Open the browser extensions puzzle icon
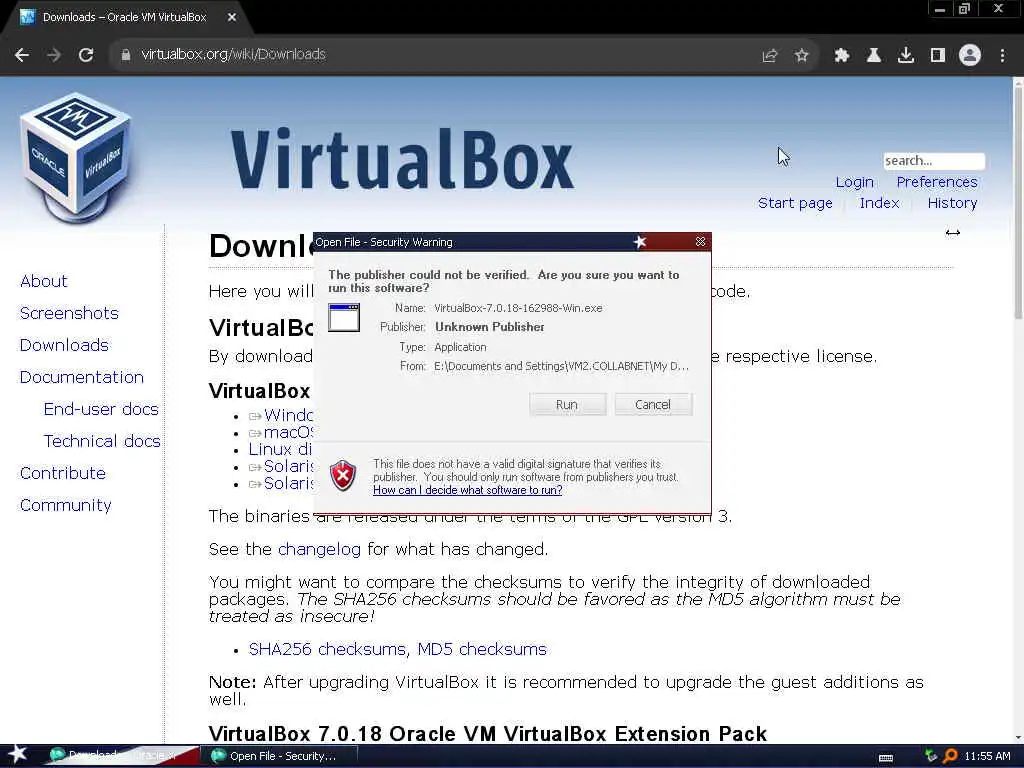The height and width of the screenshot is (768, 1024). pyautogui.click(x=842, y=56)
